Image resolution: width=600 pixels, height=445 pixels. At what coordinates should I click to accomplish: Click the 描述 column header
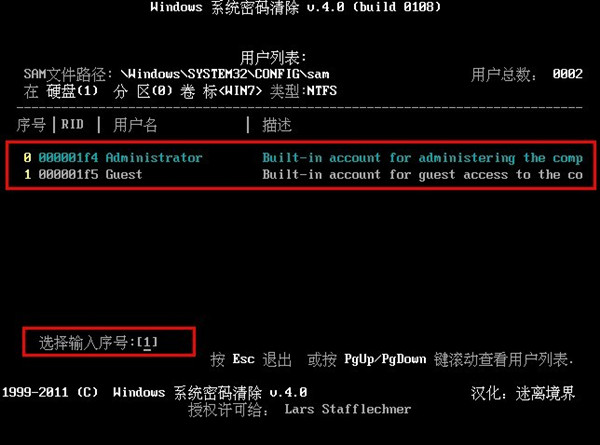(277, 125)
